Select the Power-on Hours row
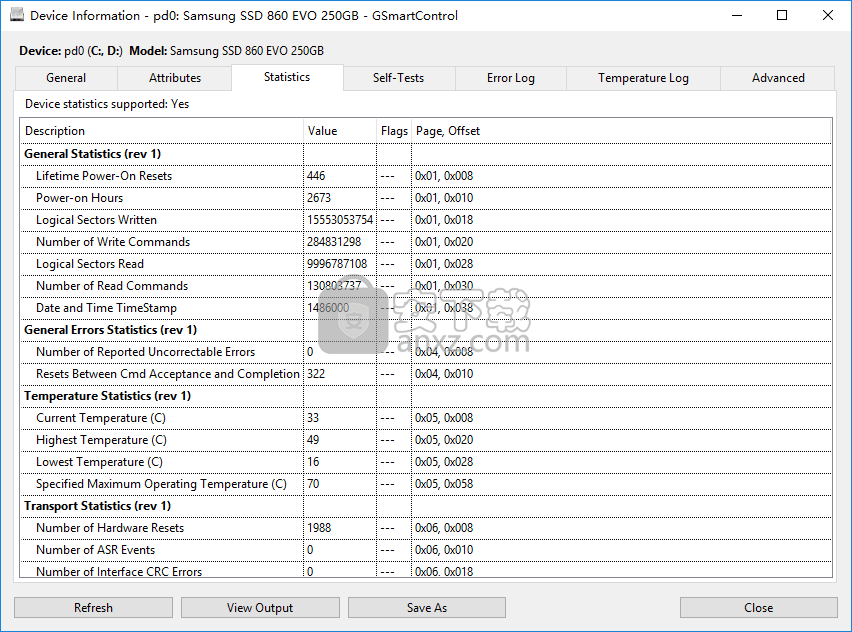Screen dimensions: 852x632 [426, 198]
